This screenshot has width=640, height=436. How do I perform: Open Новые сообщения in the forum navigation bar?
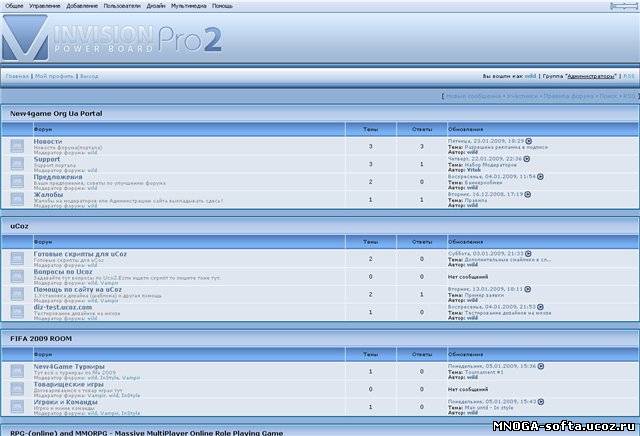click(473, 96)
